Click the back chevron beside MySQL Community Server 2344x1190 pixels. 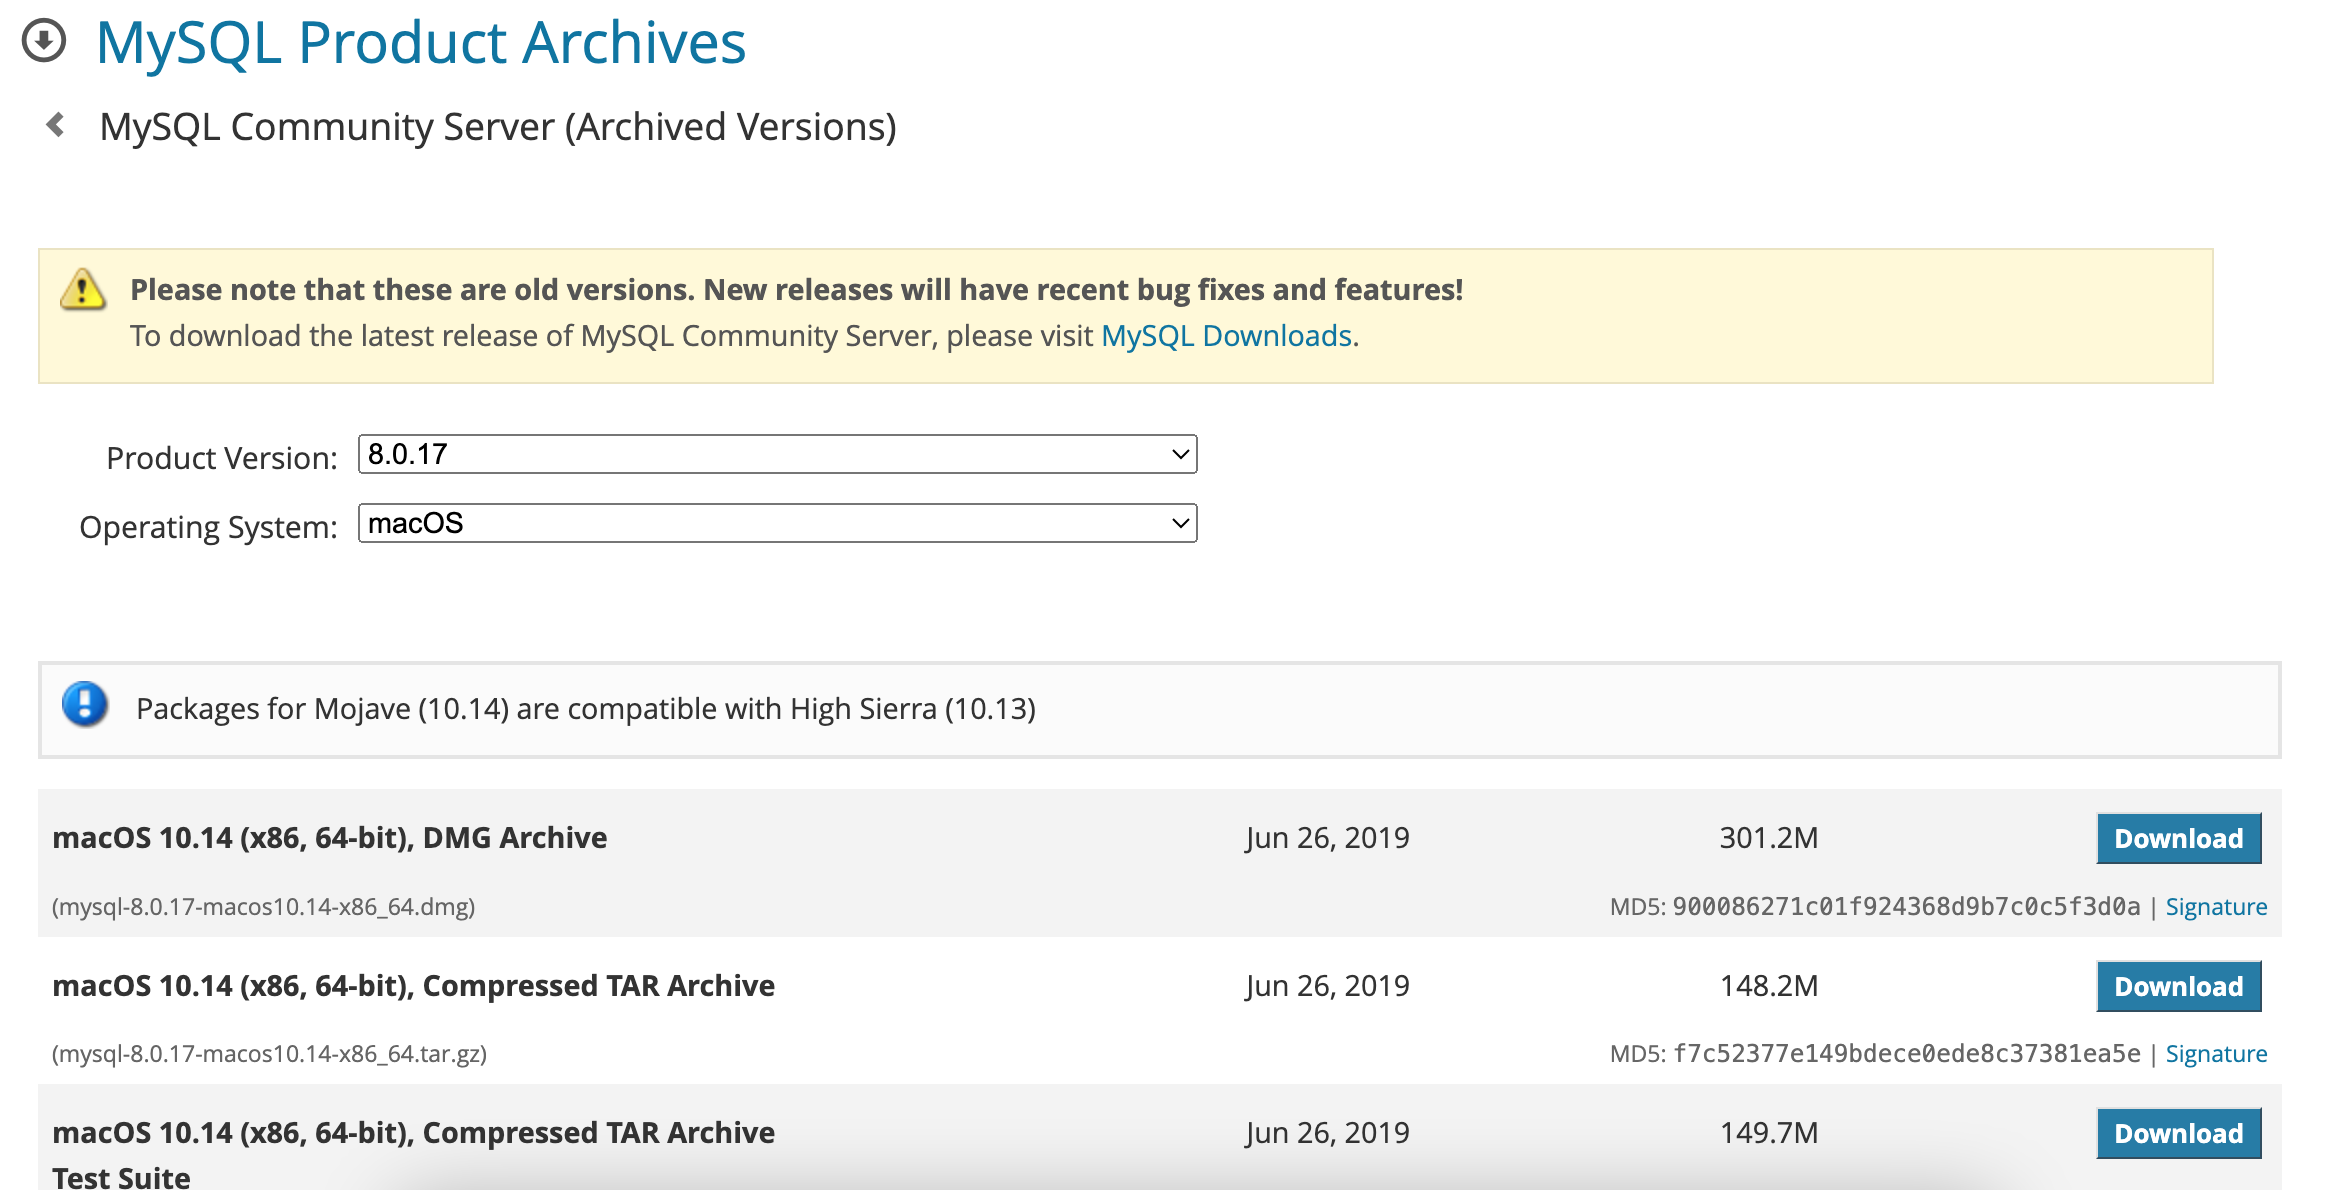(x=56, y=125)
